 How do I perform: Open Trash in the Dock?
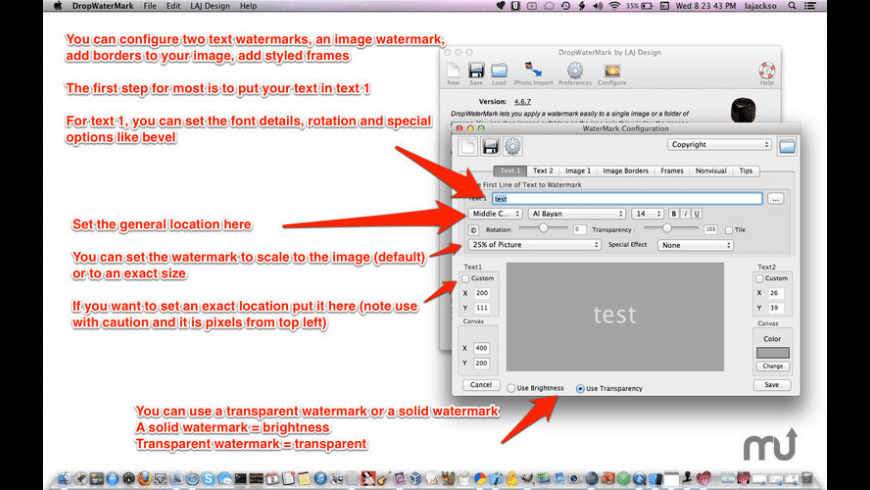[x=807, y=478]
